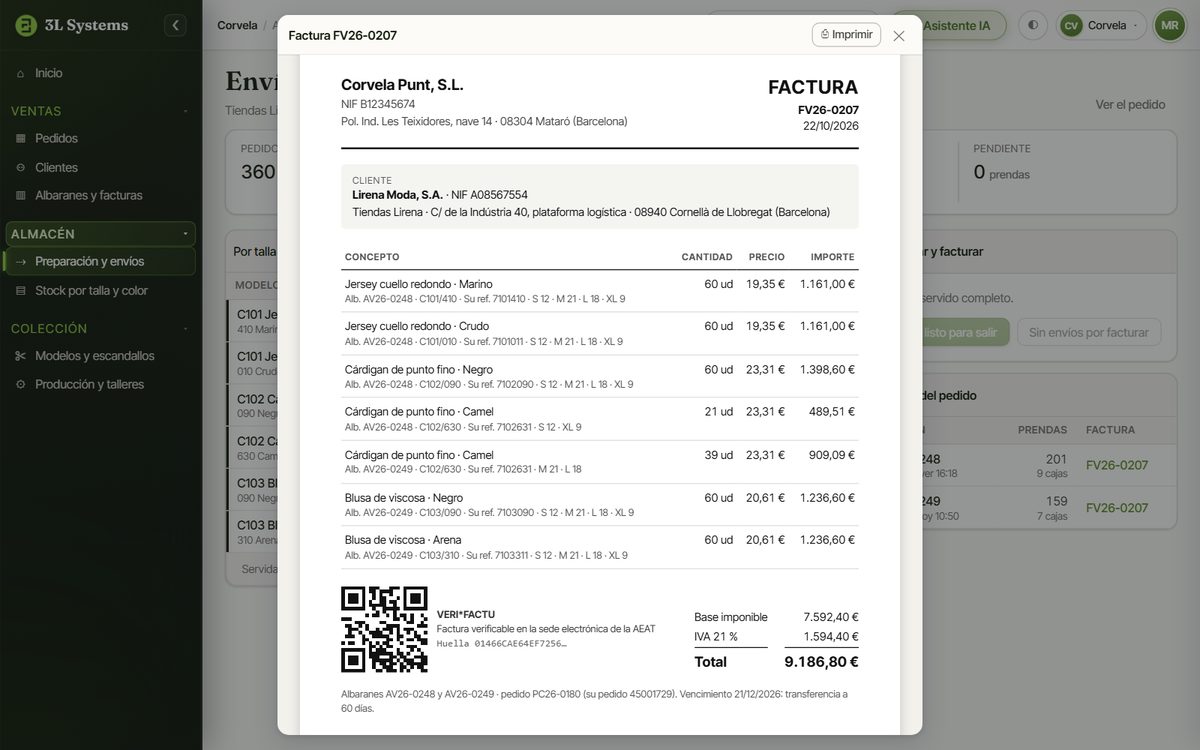
Task: Click the gear icon for Producción
Action: tap(21, 384)
